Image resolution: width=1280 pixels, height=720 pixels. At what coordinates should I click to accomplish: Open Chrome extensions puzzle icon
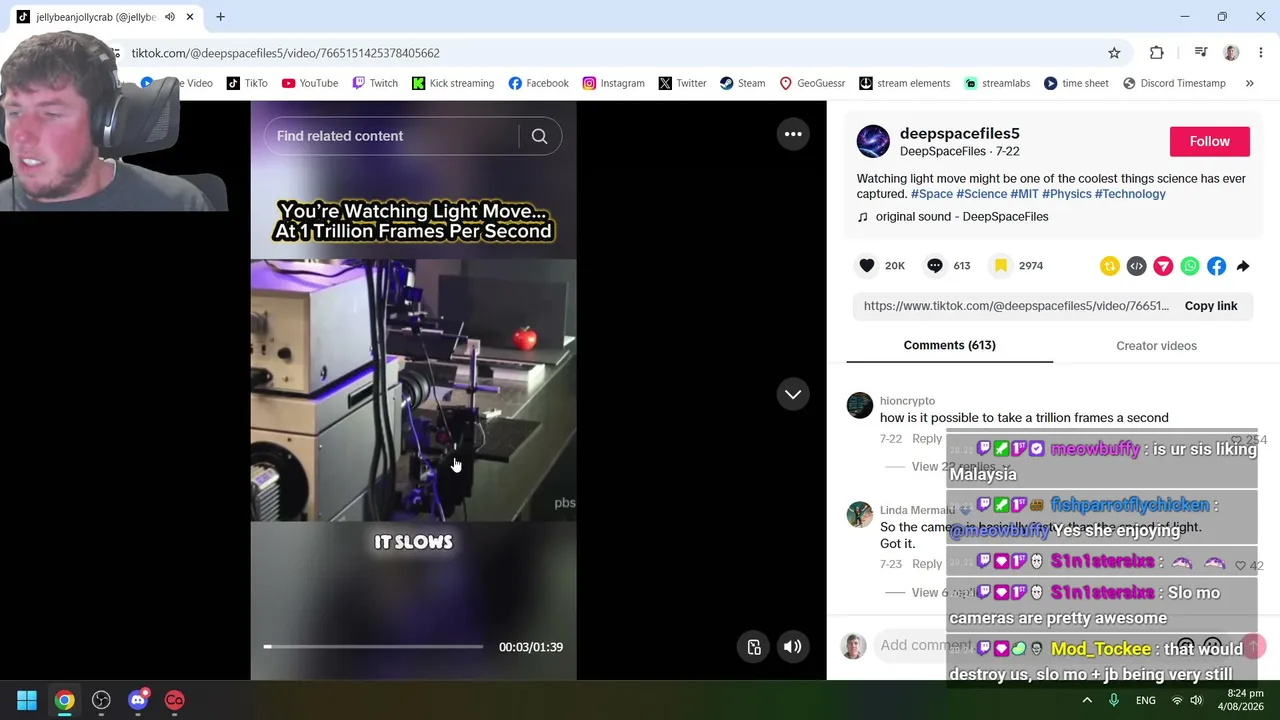[x=1157, y=53]
